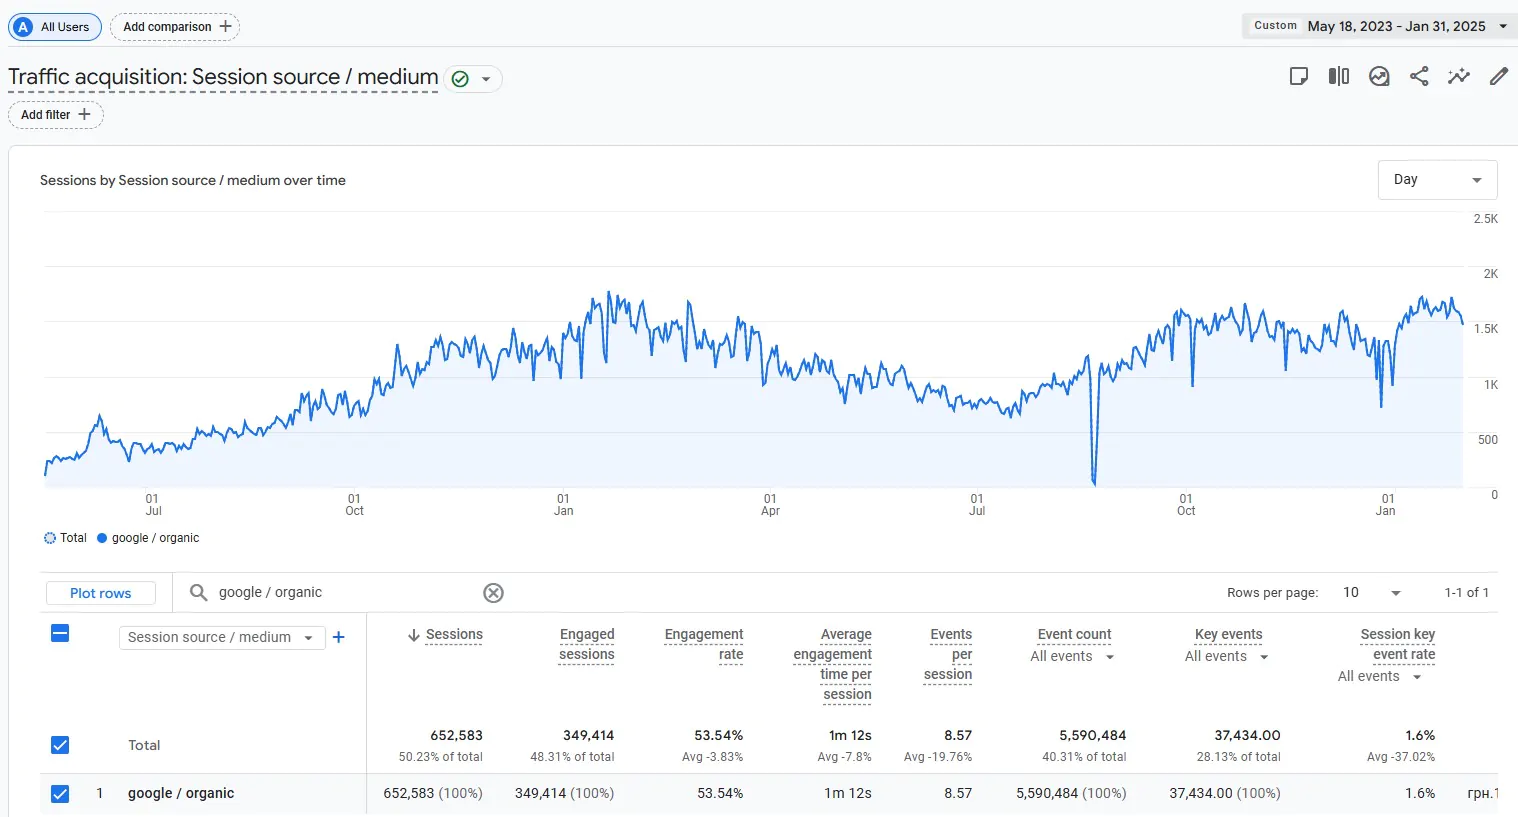Click the report verified checkmark icon
Screen dimensions: 1518x817
click(460, 79)
